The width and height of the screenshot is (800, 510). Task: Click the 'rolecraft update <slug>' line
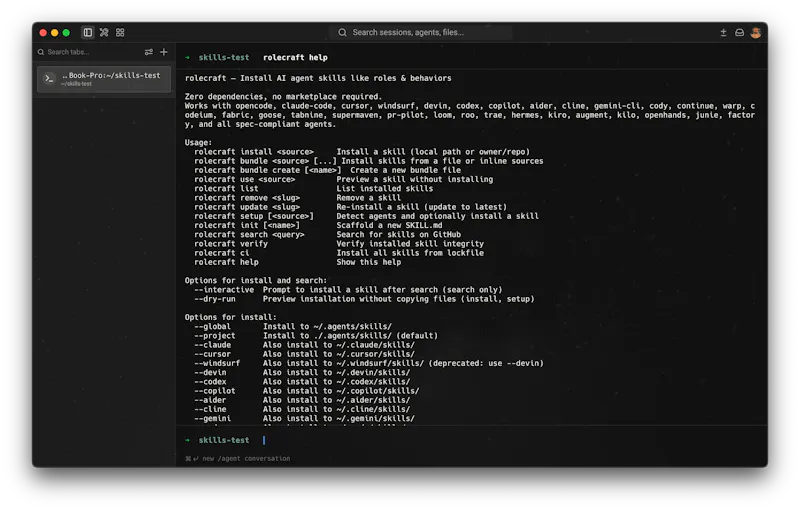point(247,207)
